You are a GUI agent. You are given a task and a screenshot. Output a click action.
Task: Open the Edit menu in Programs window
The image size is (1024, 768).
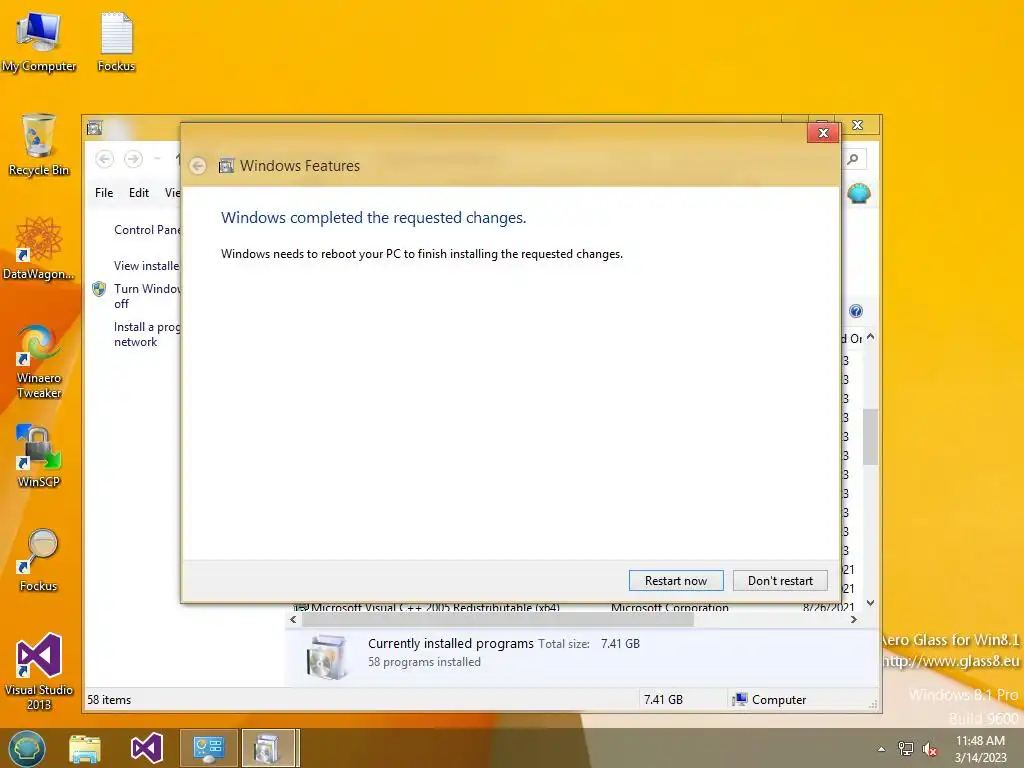tap(138, 193)
